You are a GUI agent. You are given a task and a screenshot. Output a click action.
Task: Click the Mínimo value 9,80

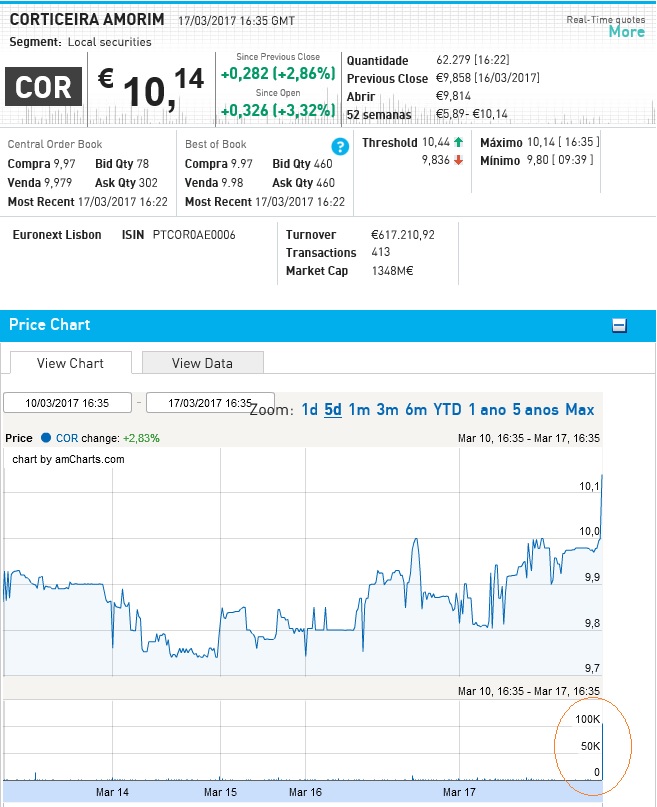tap(538, 160)
